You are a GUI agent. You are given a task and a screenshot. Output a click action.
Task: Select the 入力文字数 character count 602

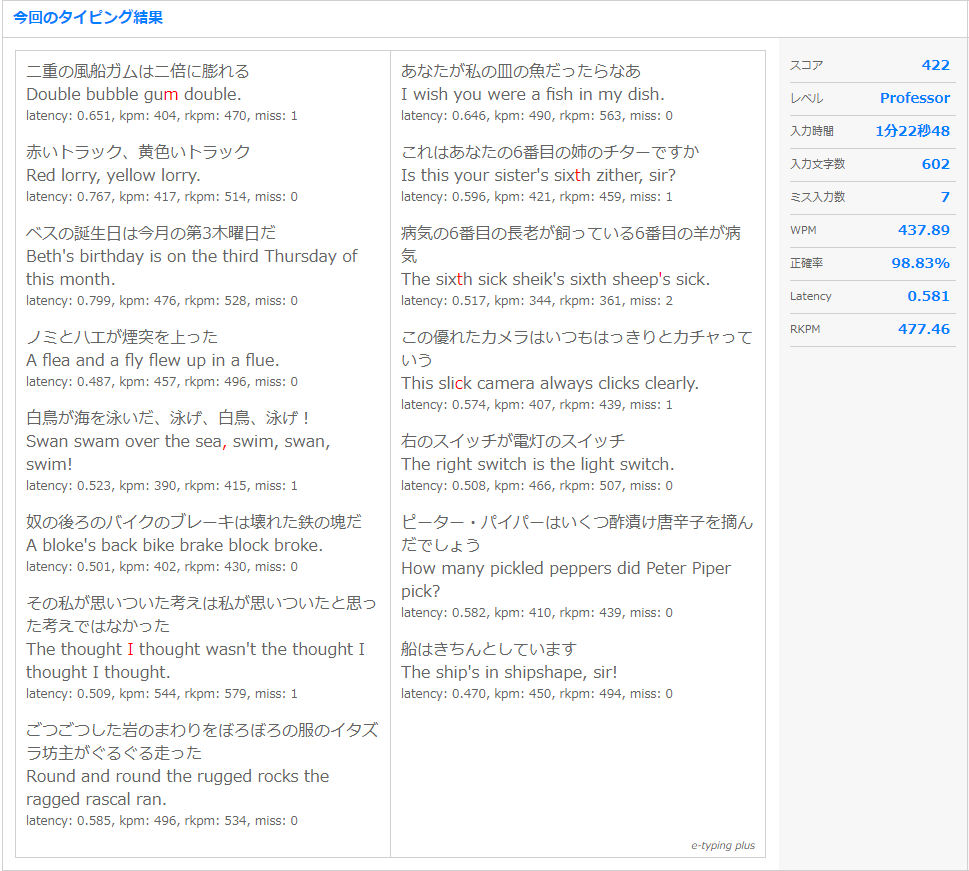click(934, 164)
